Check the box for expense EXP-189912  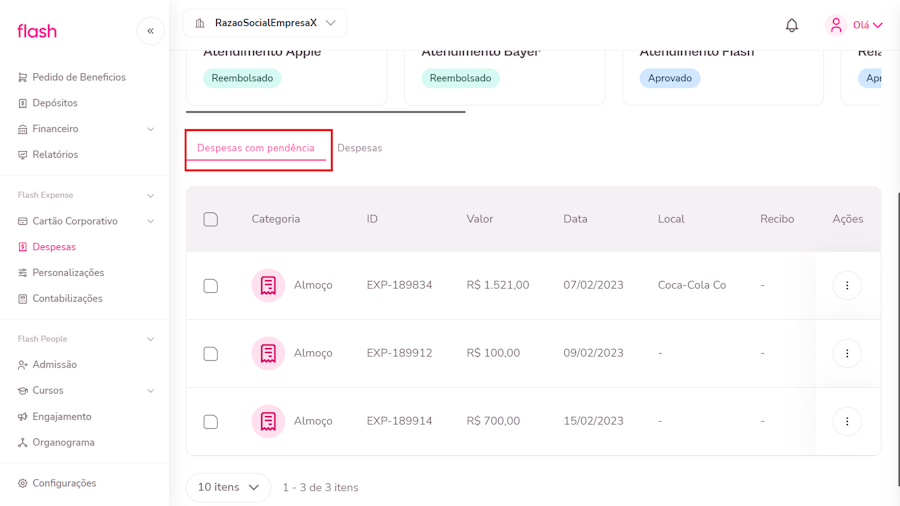click(211, 354)
